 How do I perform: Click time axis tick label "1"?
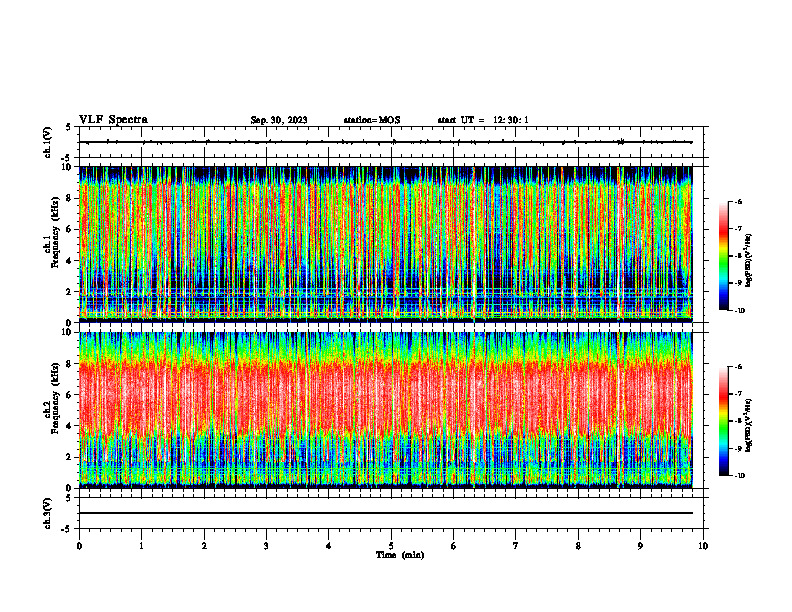point(141,546)
